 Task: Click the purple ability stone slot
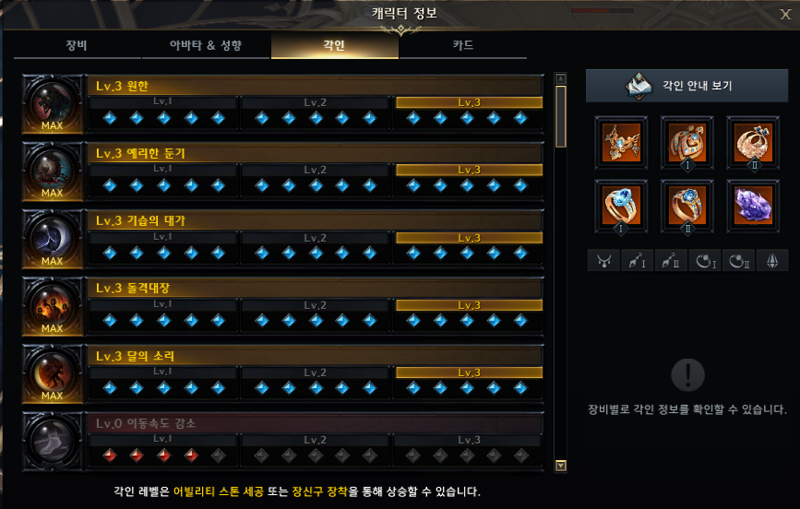click(753, 206)
